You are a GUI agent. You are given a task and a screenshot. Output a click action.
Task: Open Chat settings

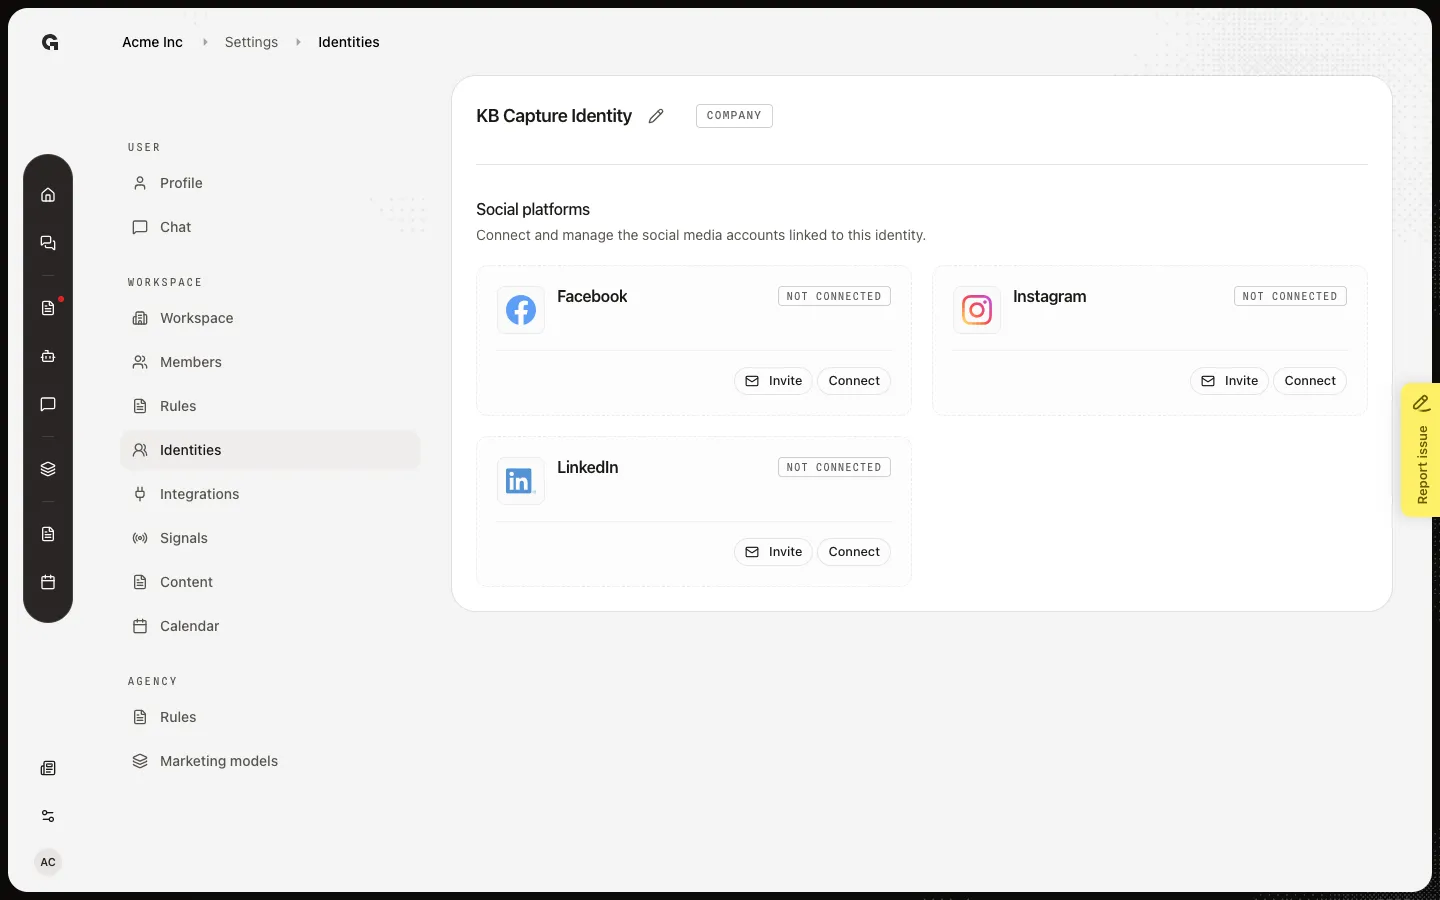pyautogui.click(x=270, y=227)
